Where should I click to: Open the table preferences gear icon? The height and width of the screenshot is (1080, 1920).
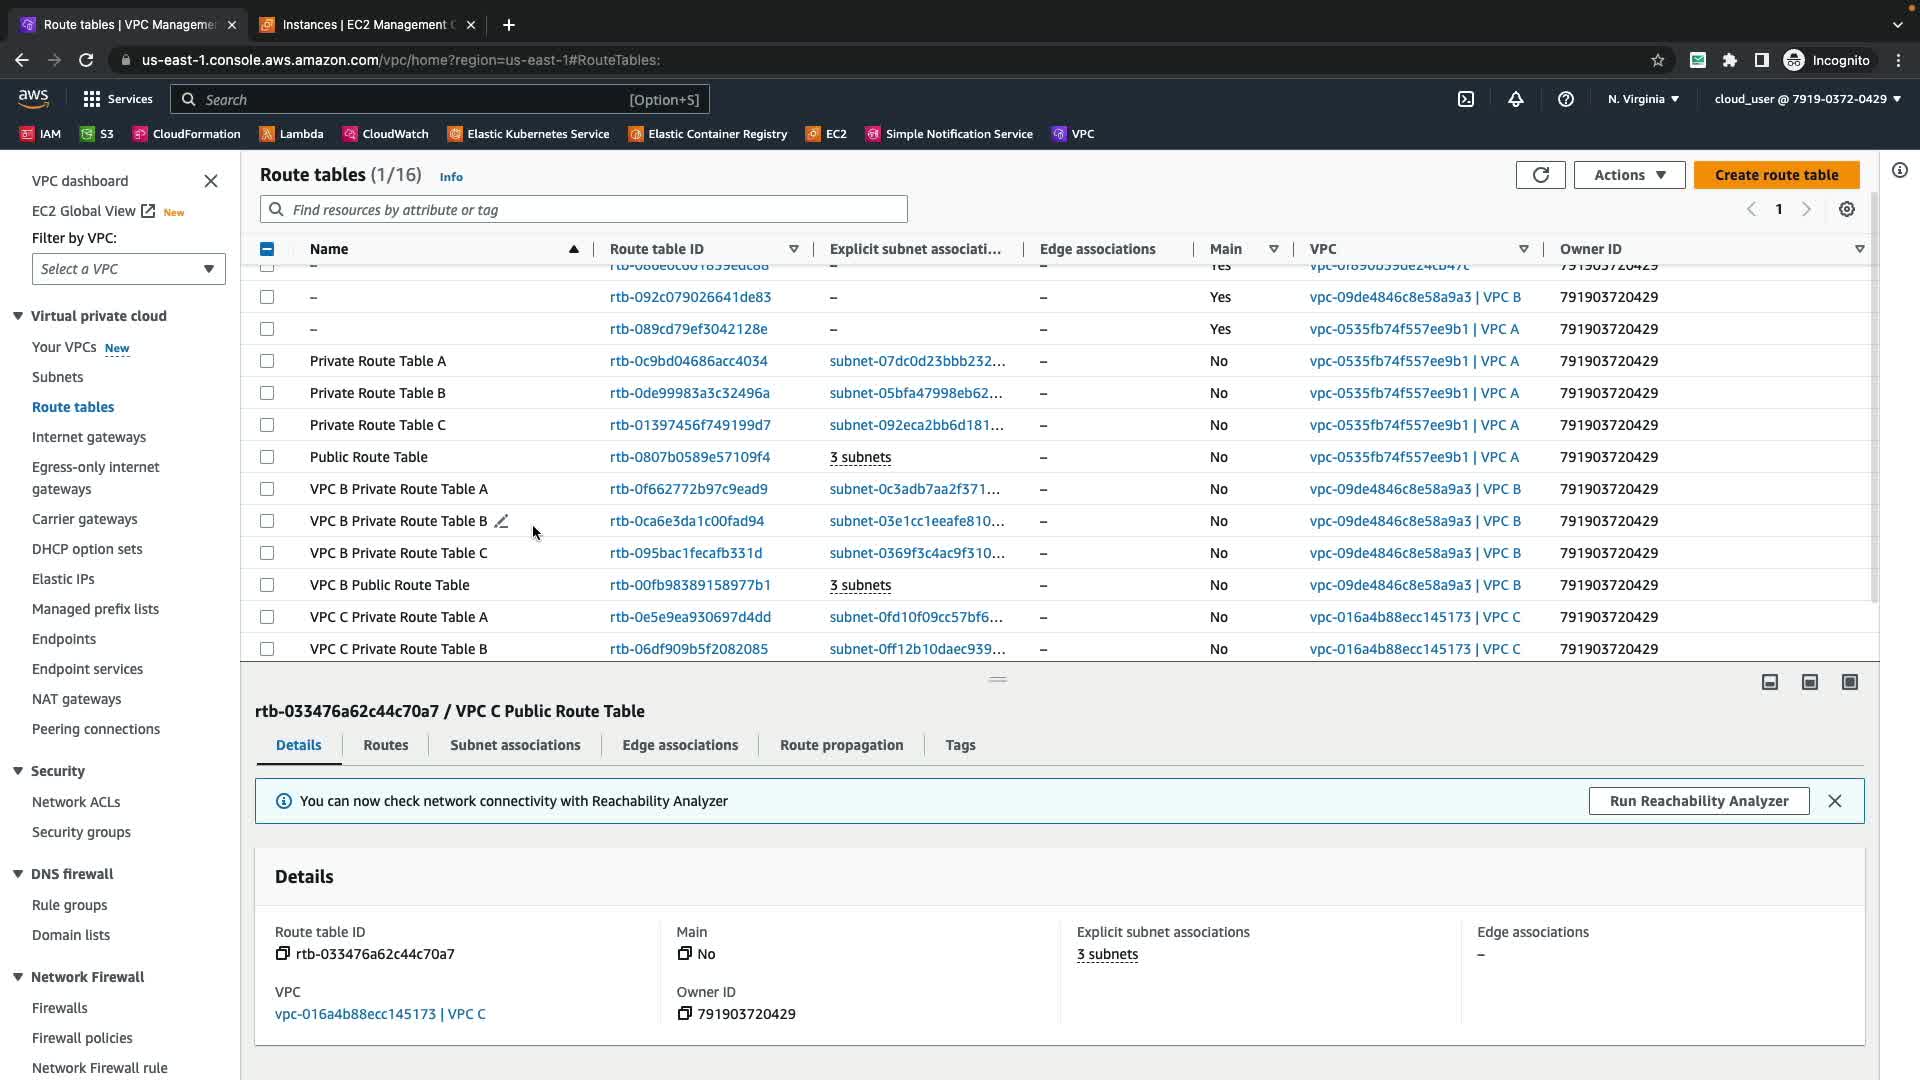click(x=1846, y=209)
